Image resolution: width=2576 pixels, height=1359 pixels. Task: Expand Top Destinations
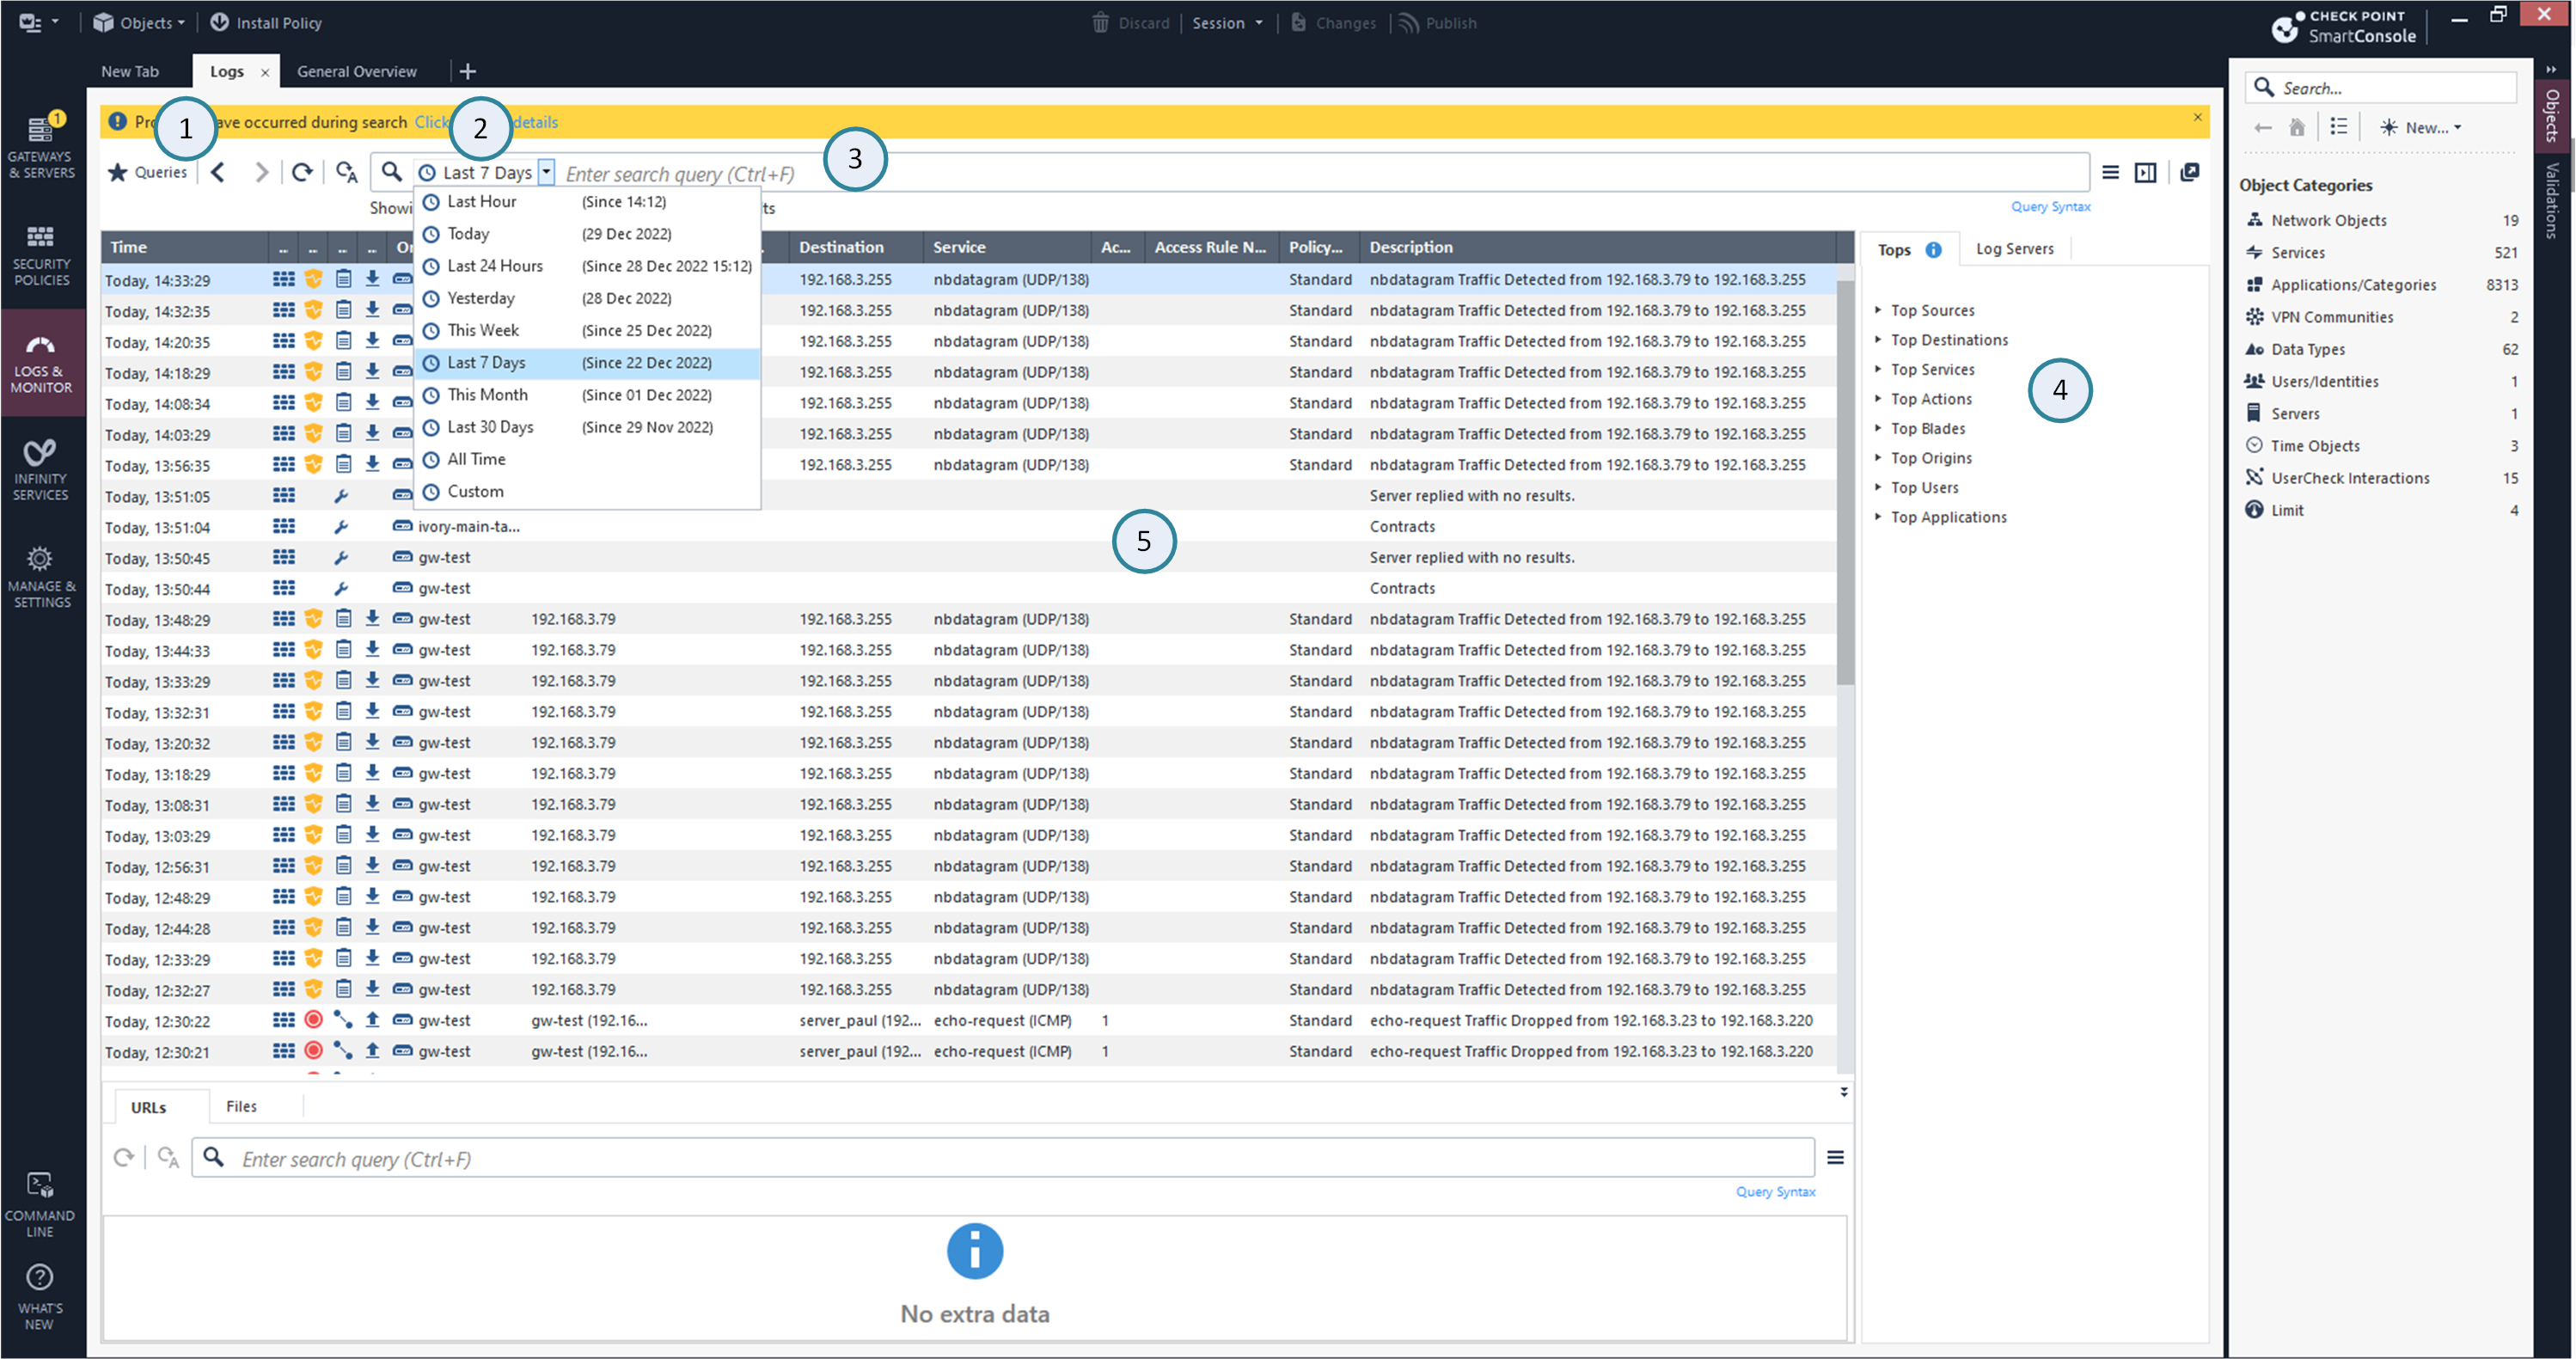(1941, 340)
